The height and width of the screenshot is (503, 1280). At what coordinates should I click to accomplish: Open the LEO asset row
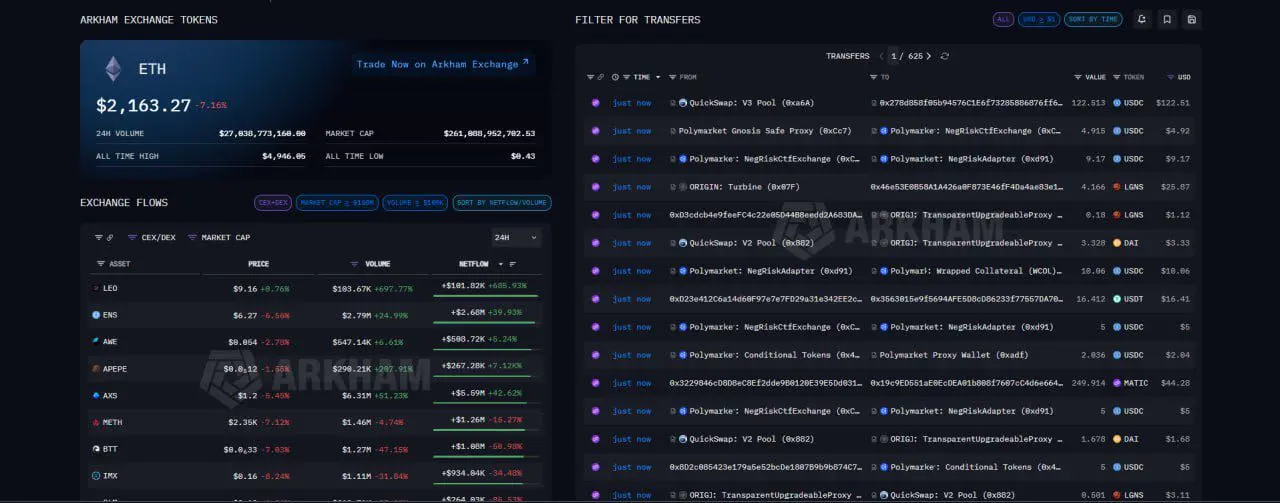point(315,288)
